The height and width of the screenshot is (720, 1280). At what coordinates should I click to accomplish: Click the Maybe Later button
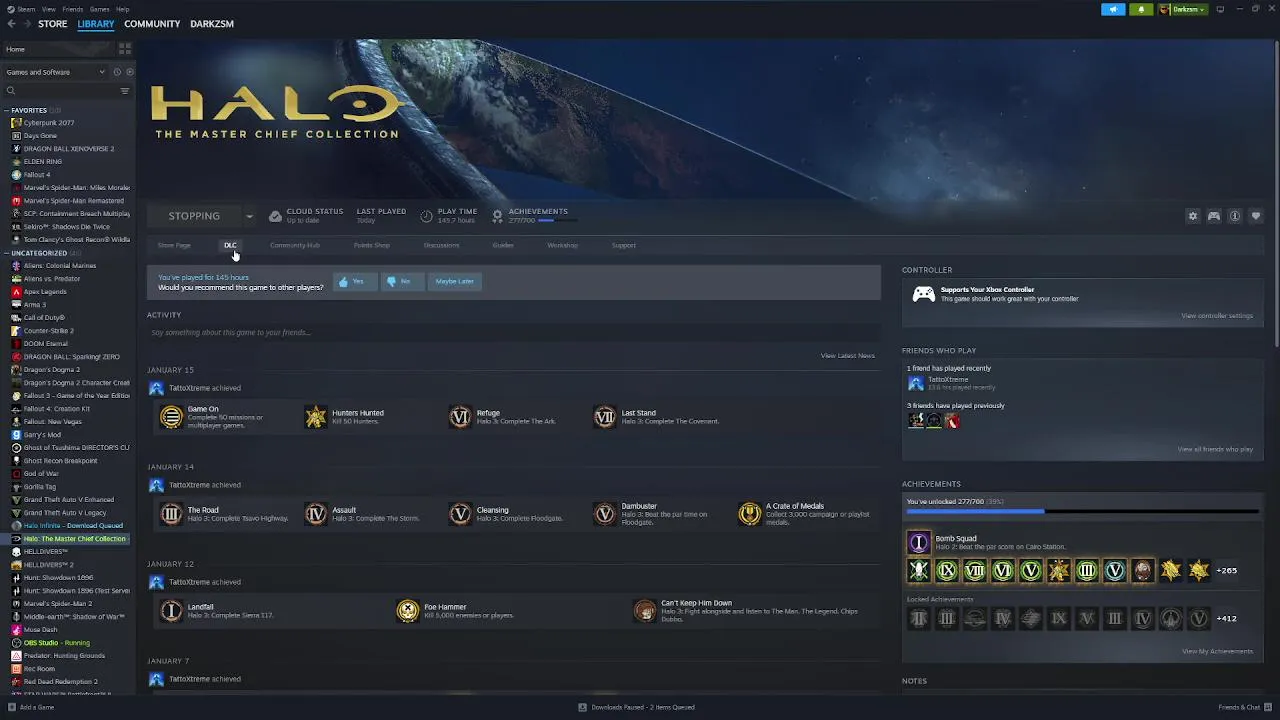point(455,282)
